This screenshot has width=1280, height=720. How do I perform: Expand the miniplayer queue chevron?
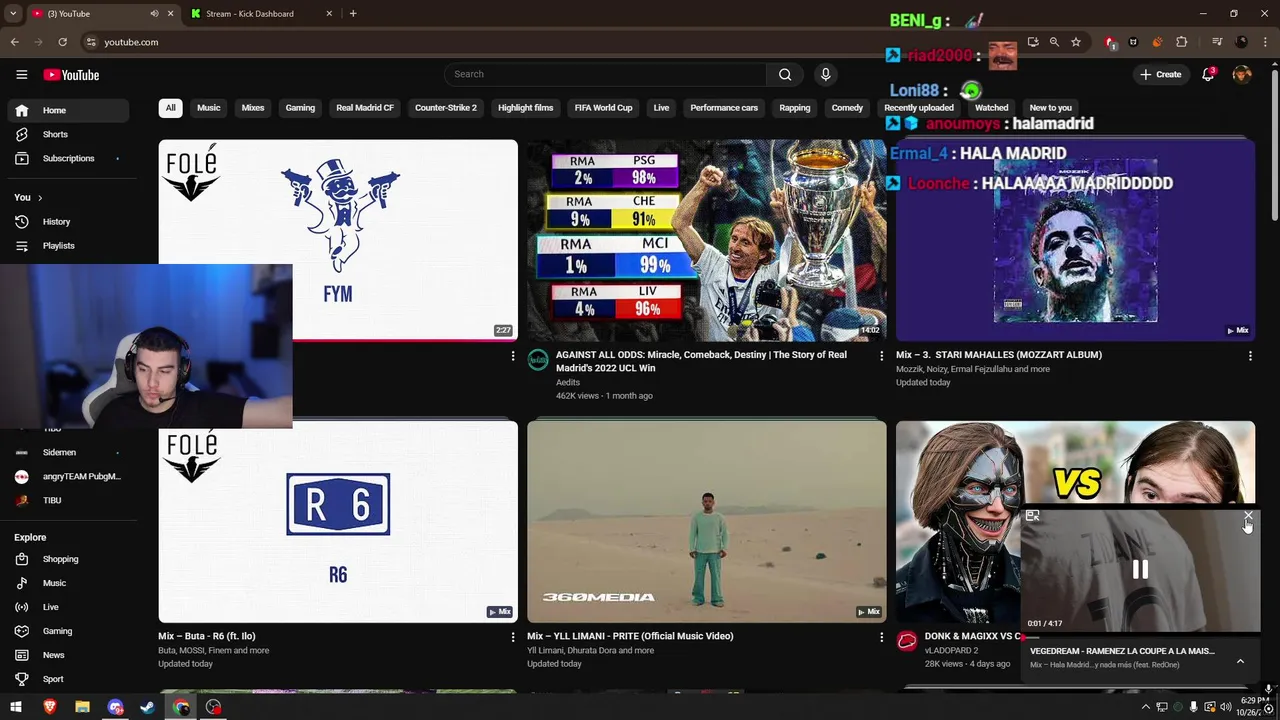pyautogui.click(x=1240, y=661)
